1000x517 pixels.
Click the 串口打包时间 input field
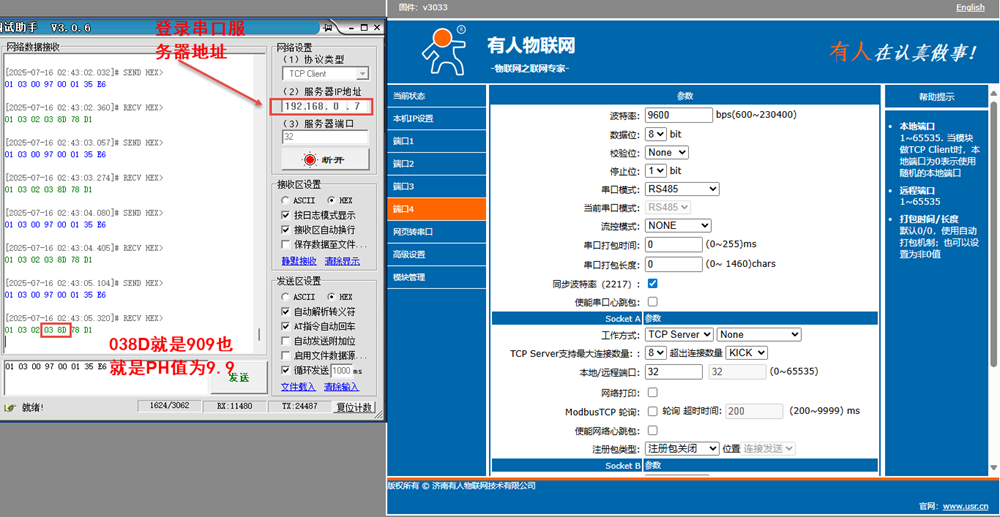click(673, 244)
